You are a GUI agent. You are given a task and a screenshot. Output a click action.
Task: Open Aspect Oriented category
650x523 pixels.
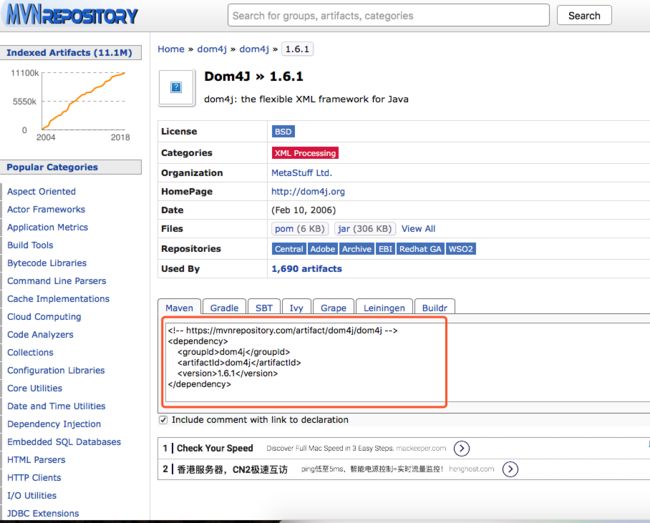pyautogui.click(x=41, y=191)
